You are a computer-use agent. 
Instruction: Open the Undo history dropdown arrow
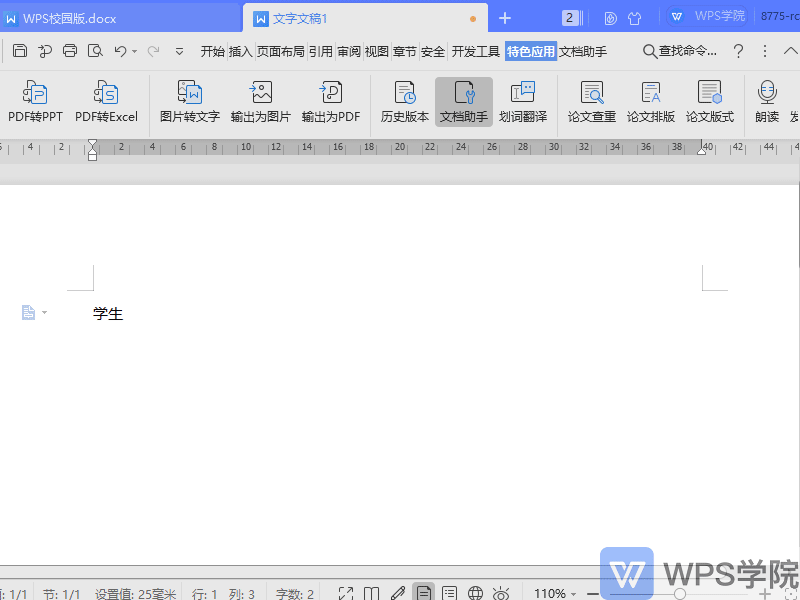(x=134, y=51)
